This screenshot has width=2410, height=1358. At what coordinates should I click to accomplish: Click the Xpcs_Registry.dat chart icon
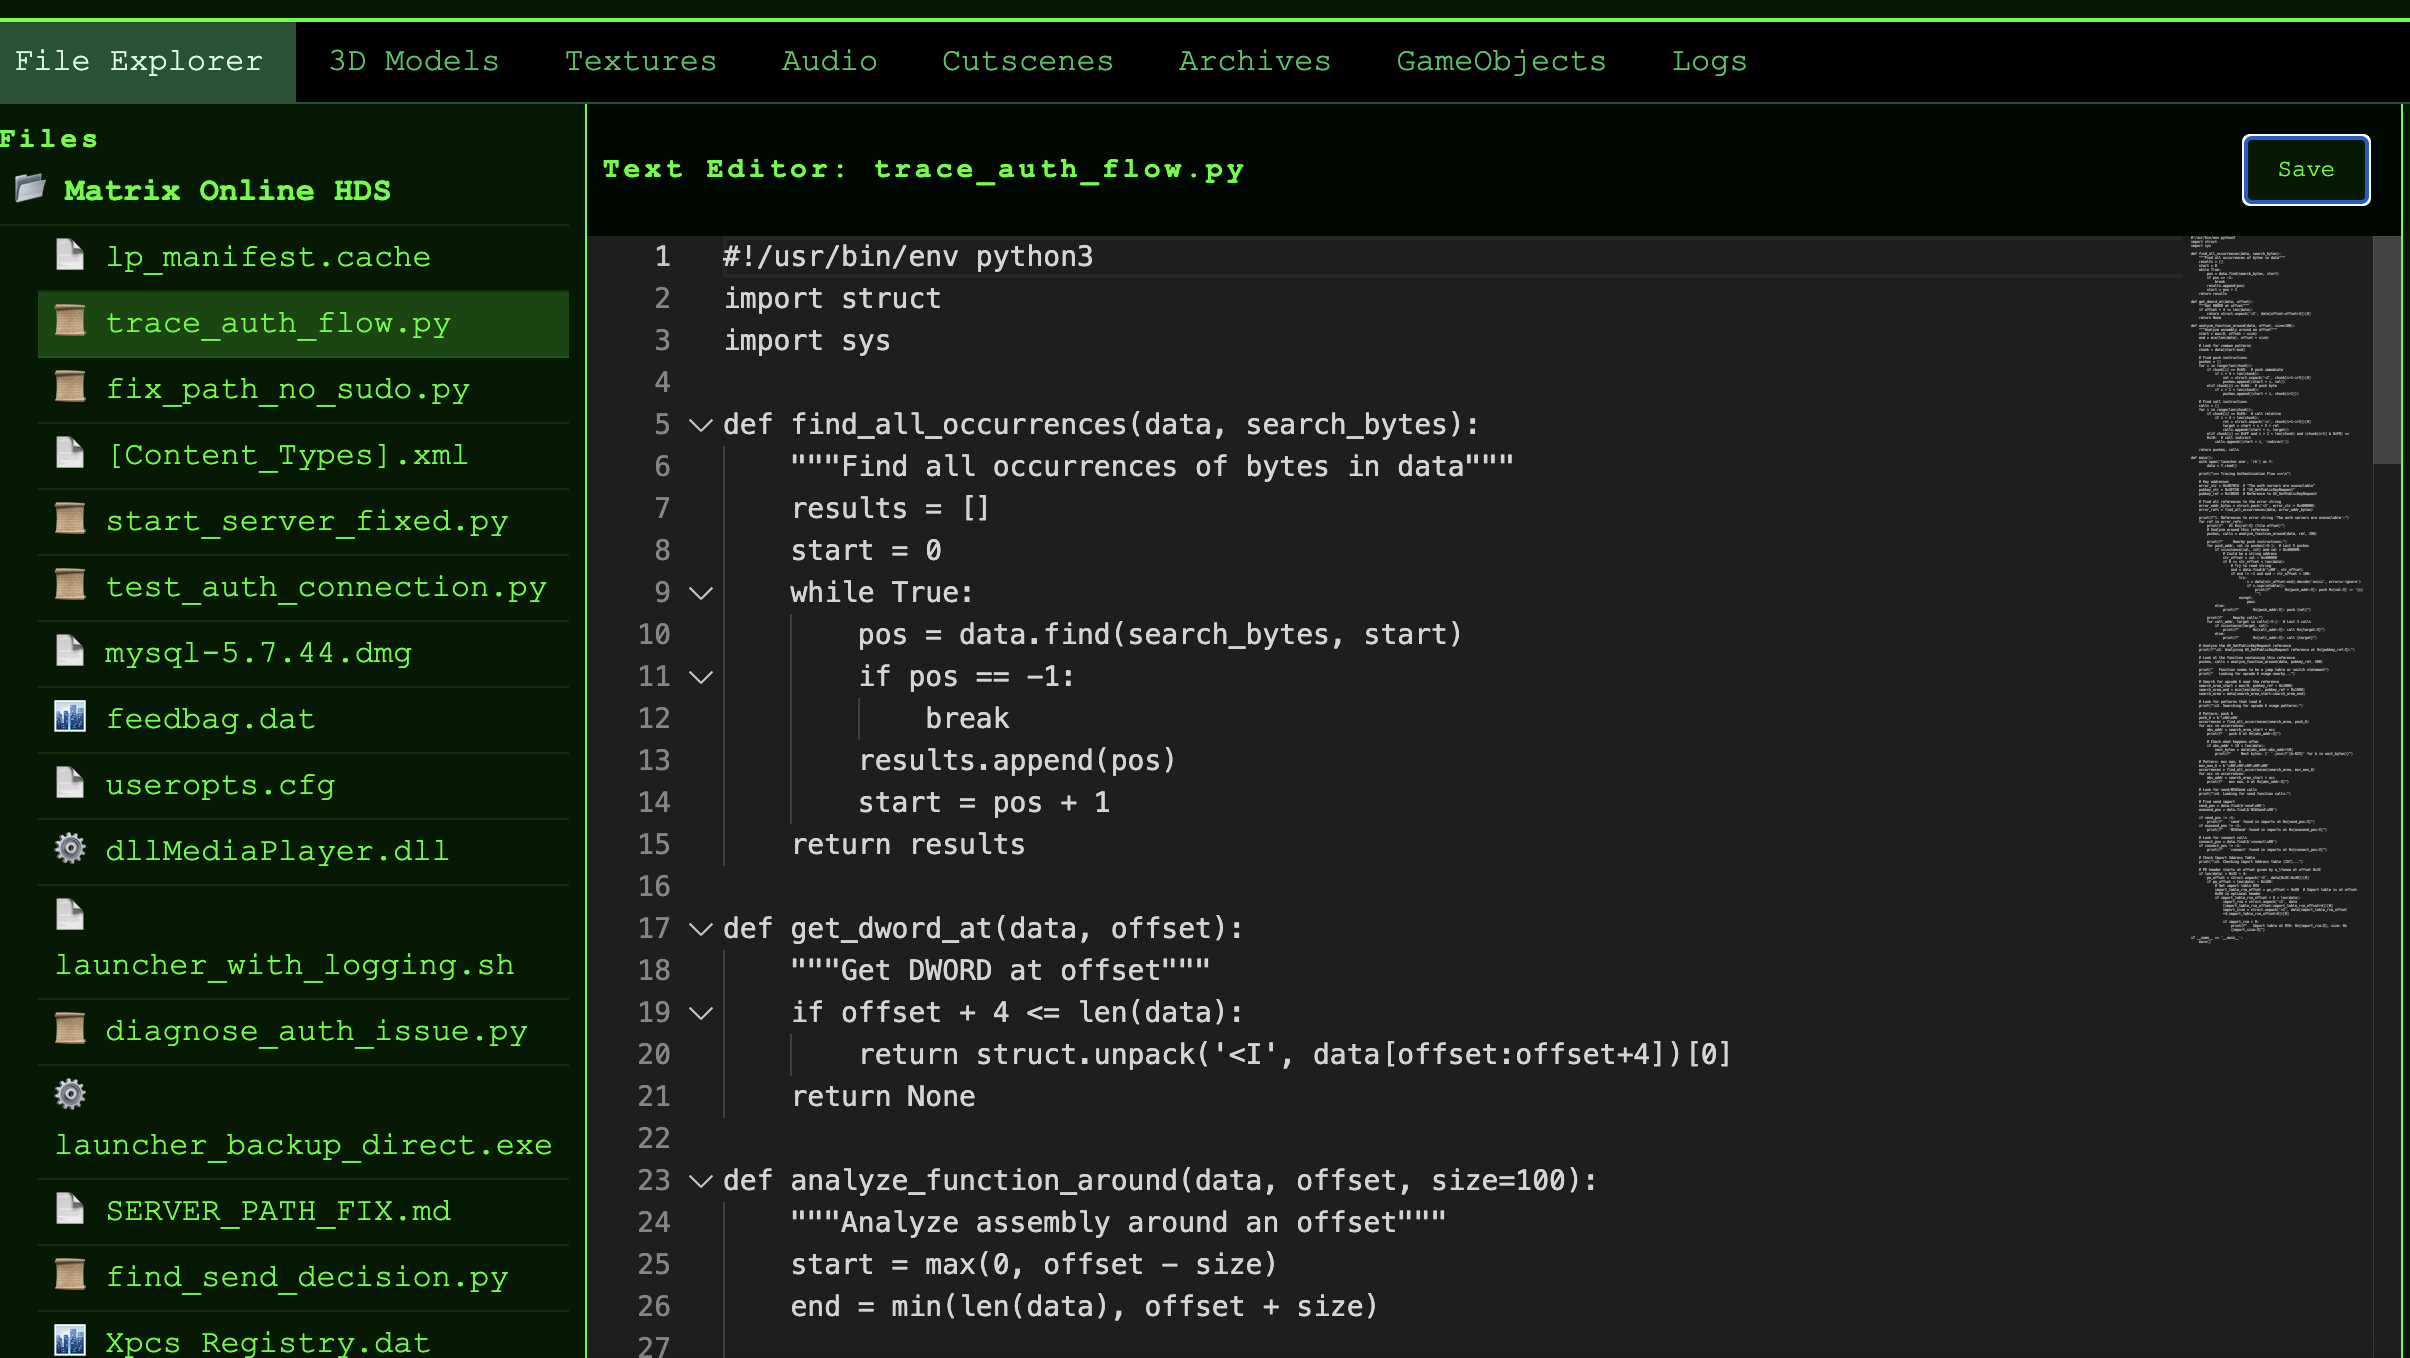point(70,1339)
